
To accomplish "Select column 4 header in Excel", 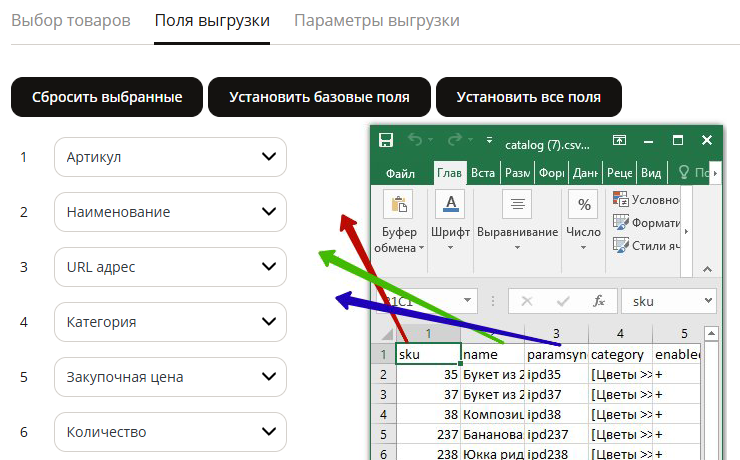I will point(620,334).
